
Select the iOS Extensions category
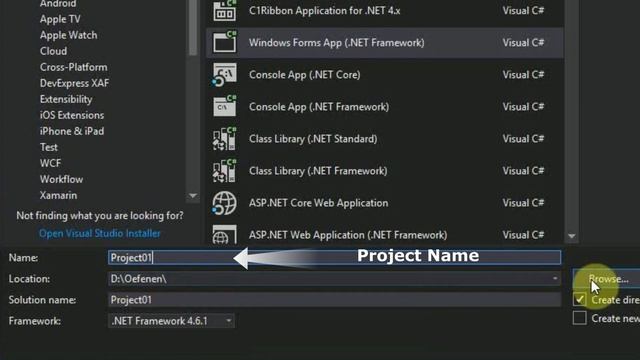coord(72,115)
